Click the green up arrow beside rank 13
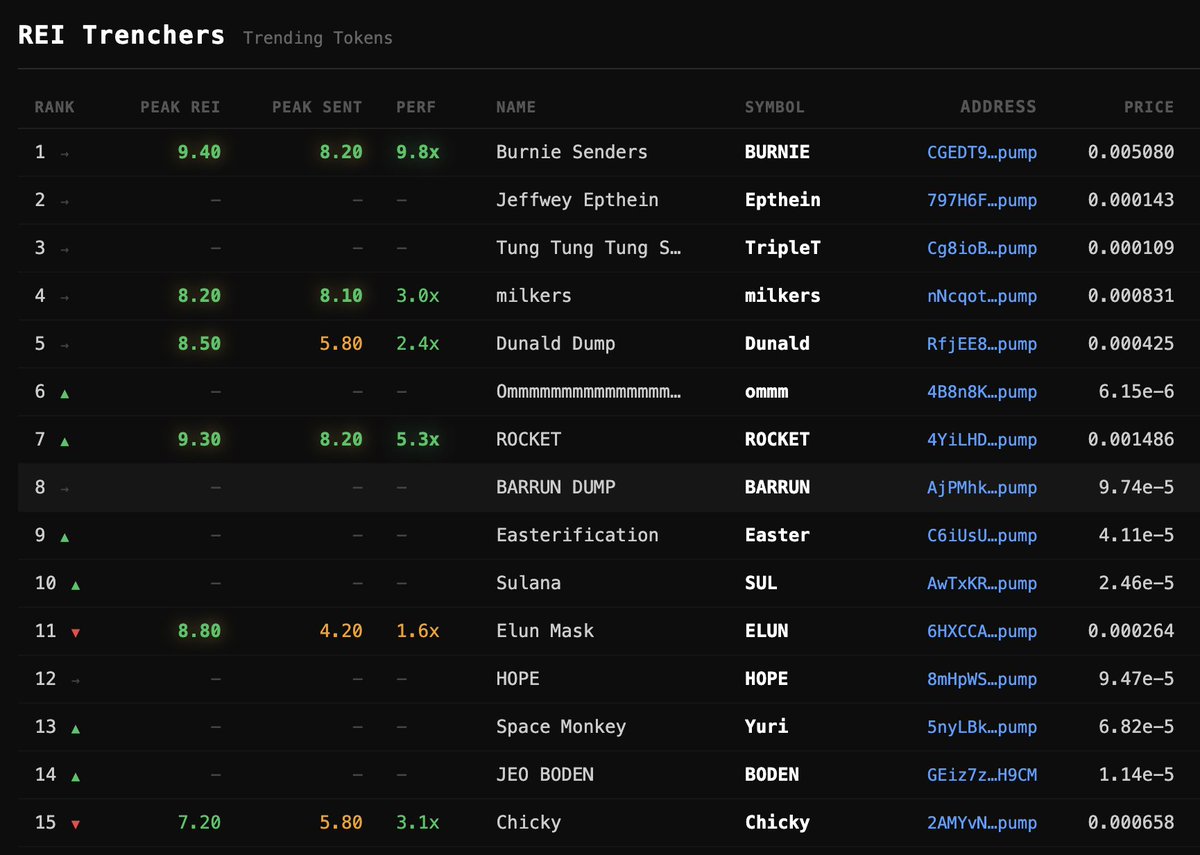1200x855 pixels. tap(76, 729)
